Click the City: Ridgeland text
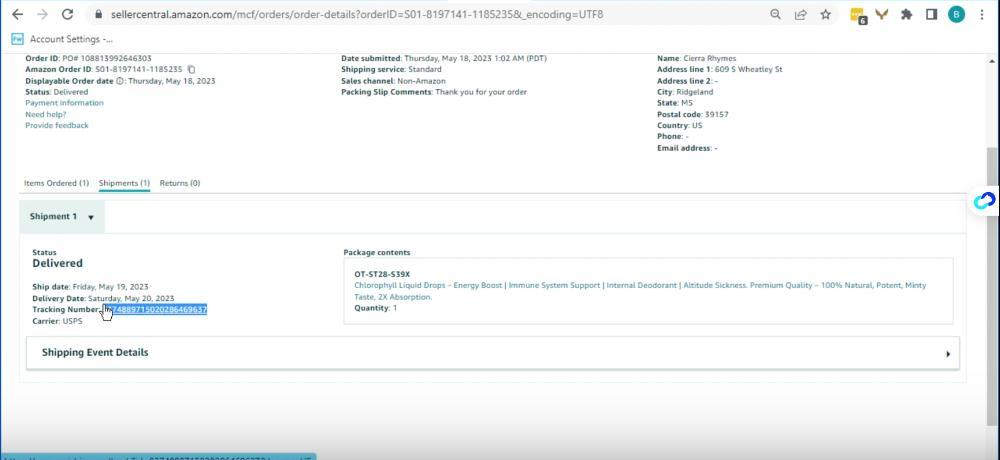Viewport: 1000px width, 460px height. [685, 92]
